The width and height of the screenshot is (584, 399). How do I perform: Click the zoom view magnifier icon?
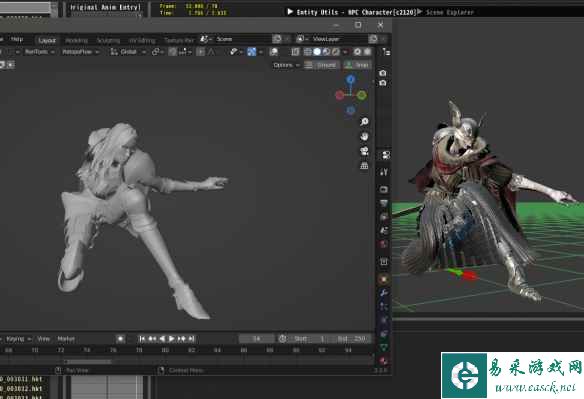pos(364,121)
